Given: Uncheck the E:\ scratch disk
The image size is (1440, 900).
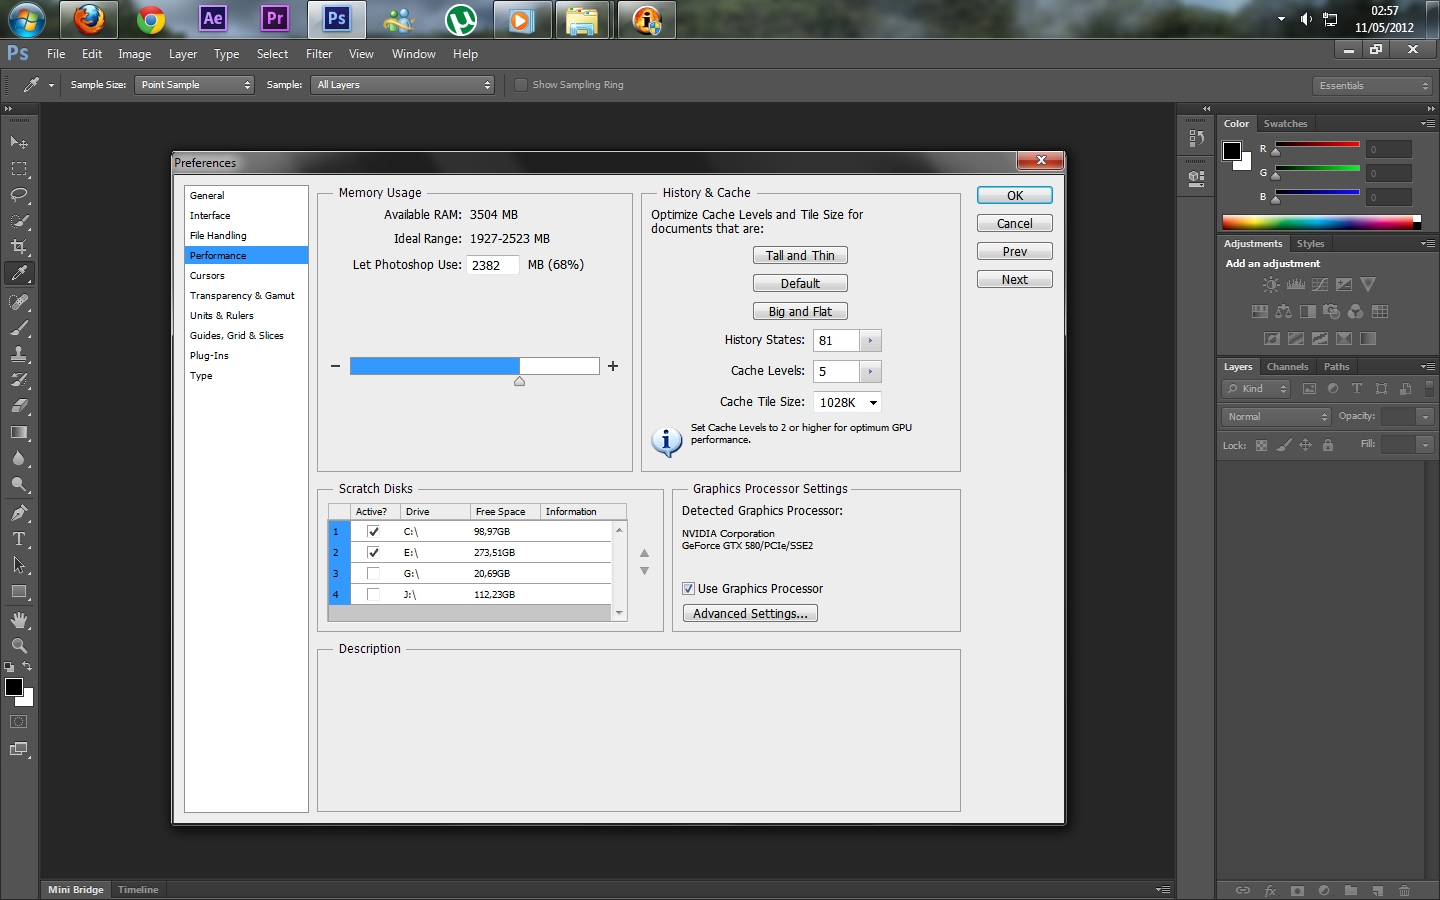Looking at the screenshot, I should [373, 553].
